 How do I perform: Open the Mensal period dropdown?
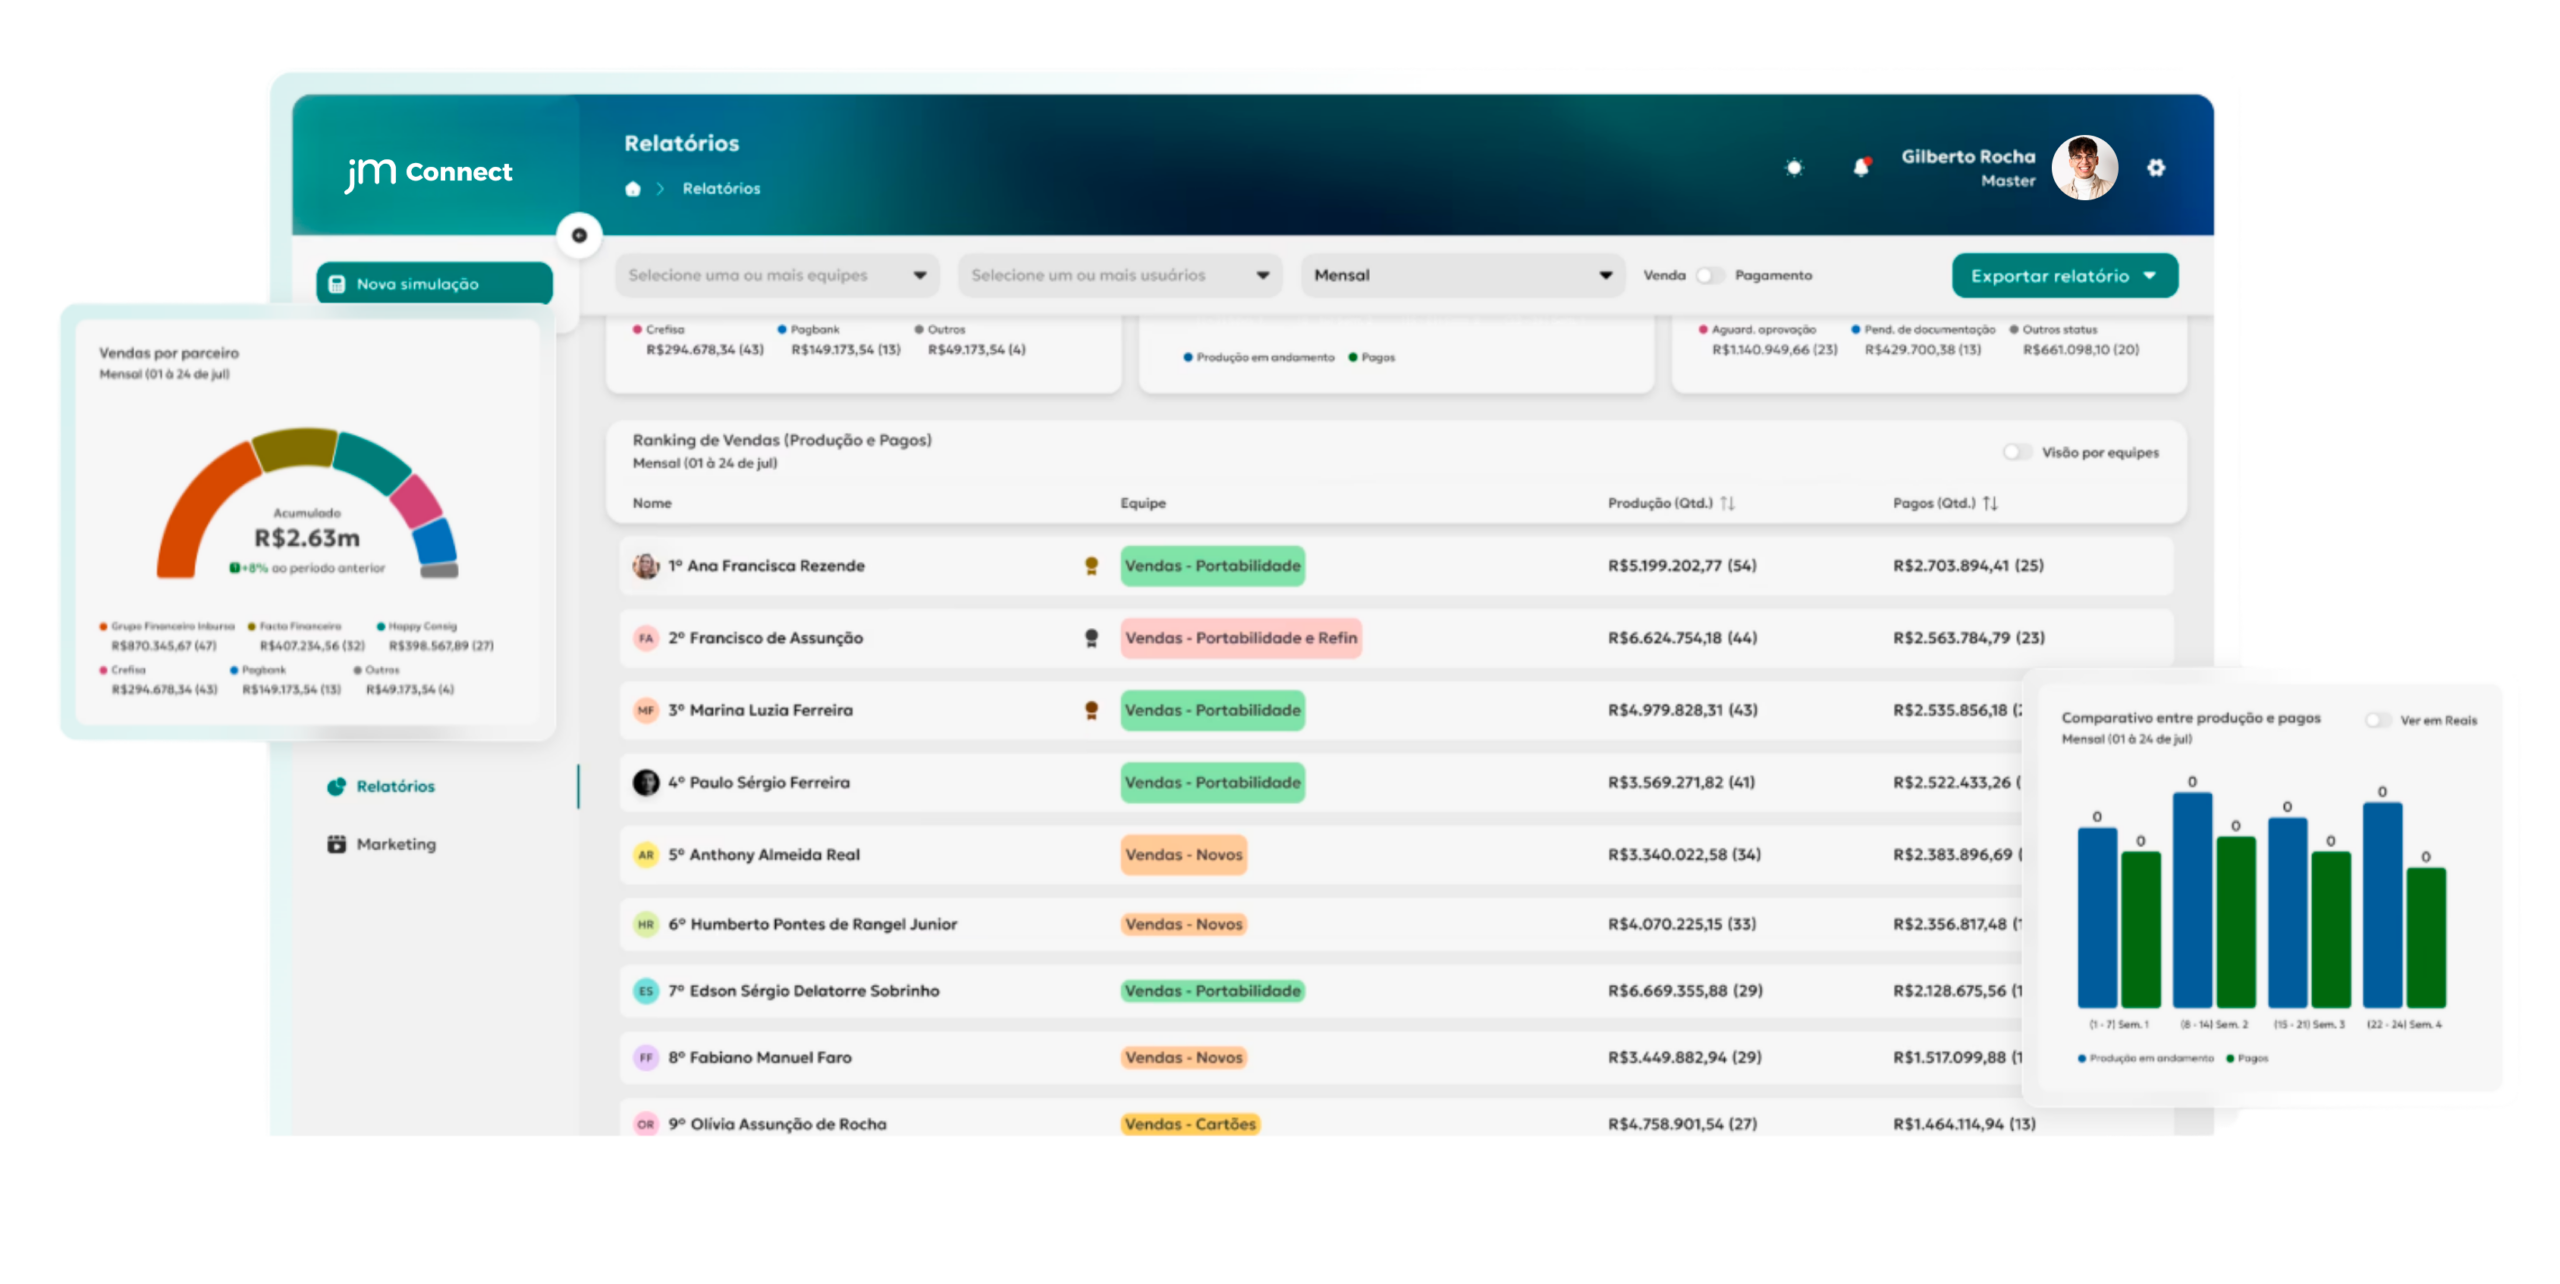(x=1463, y=275)
